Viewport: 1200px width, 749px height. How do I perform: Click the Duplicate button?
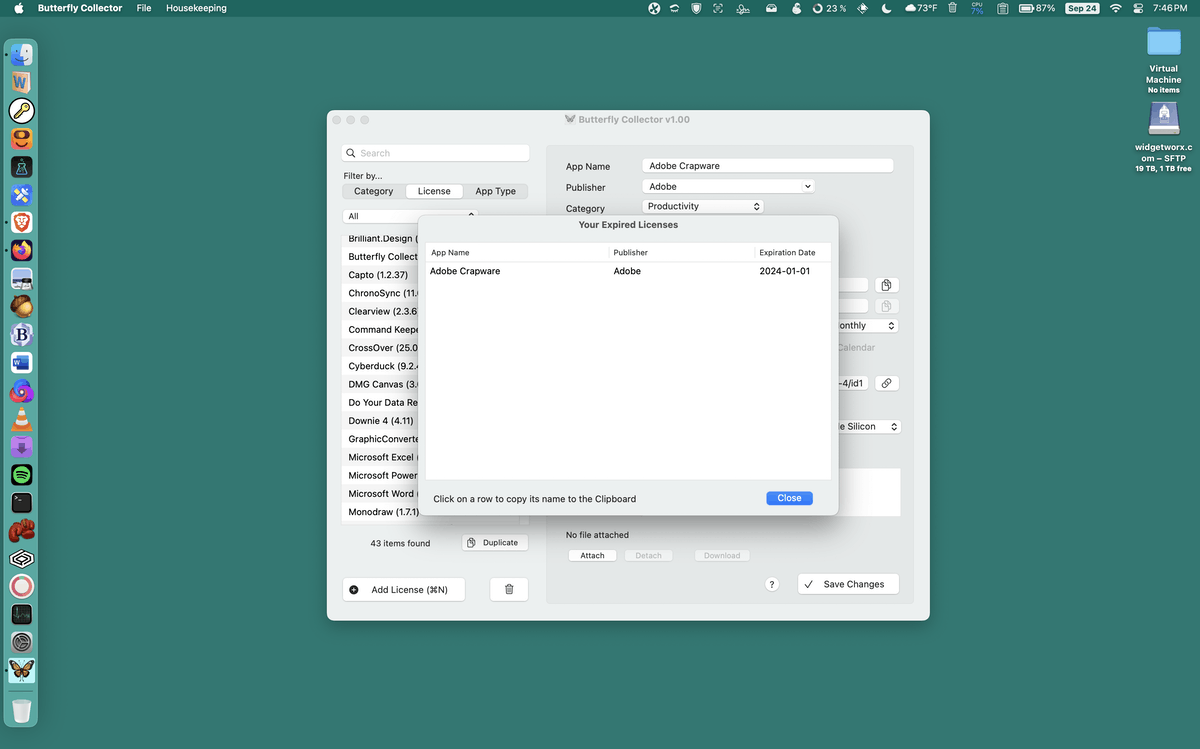(x=495, y=542)
